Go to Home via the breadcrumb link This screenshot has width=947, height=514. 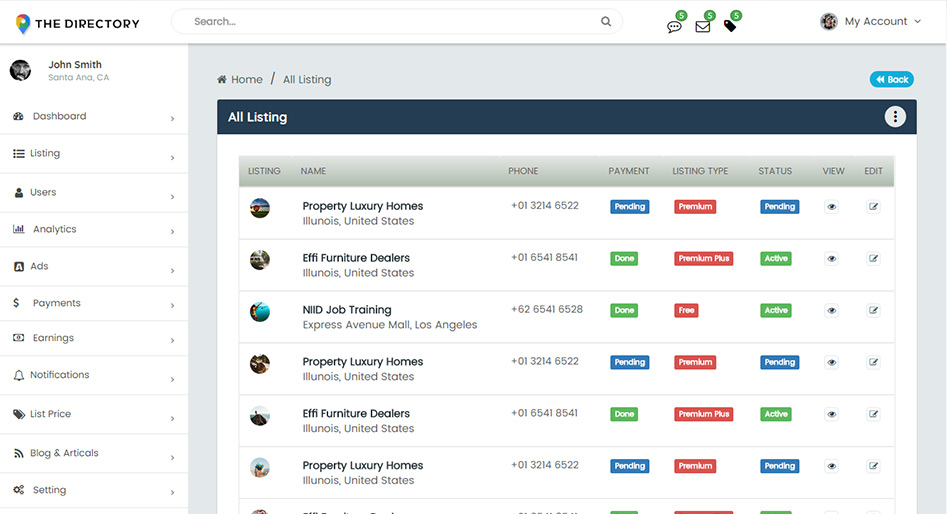246,80
